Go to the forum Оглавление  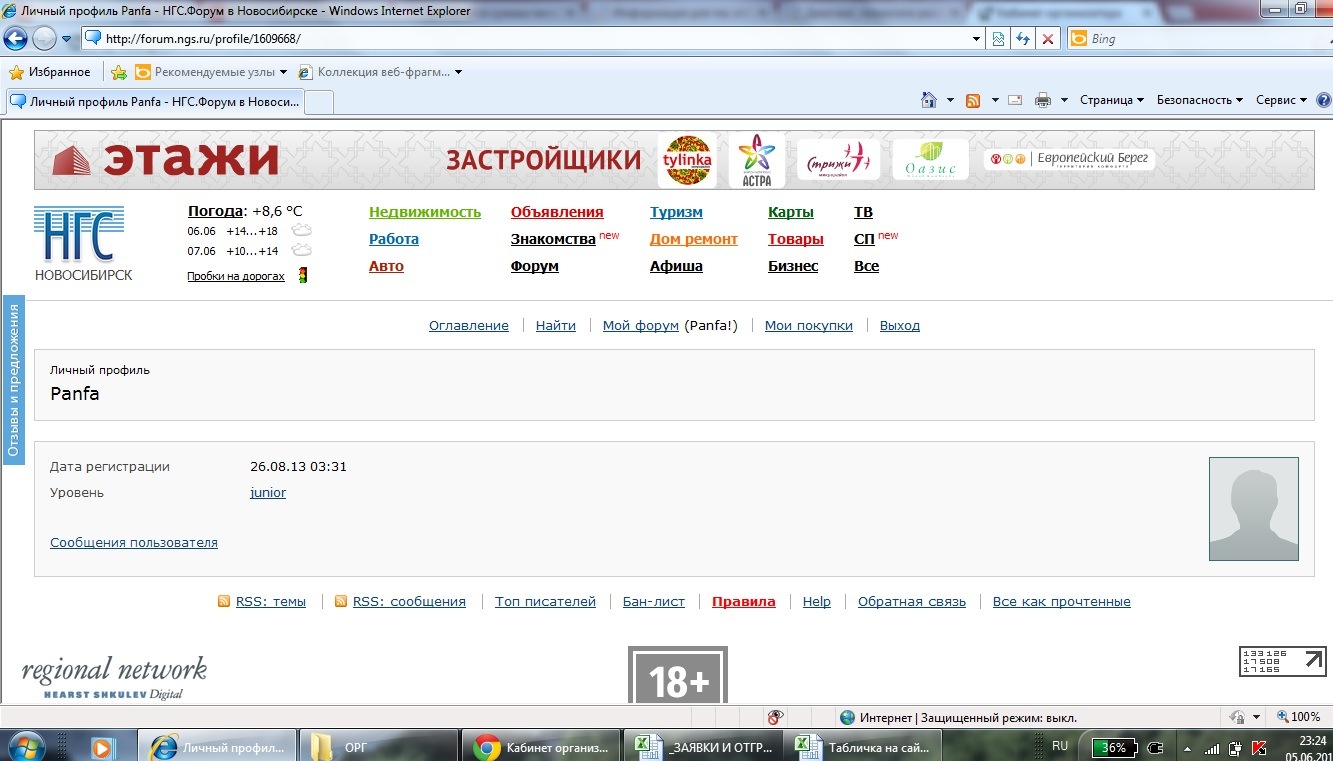pos(469,325)
